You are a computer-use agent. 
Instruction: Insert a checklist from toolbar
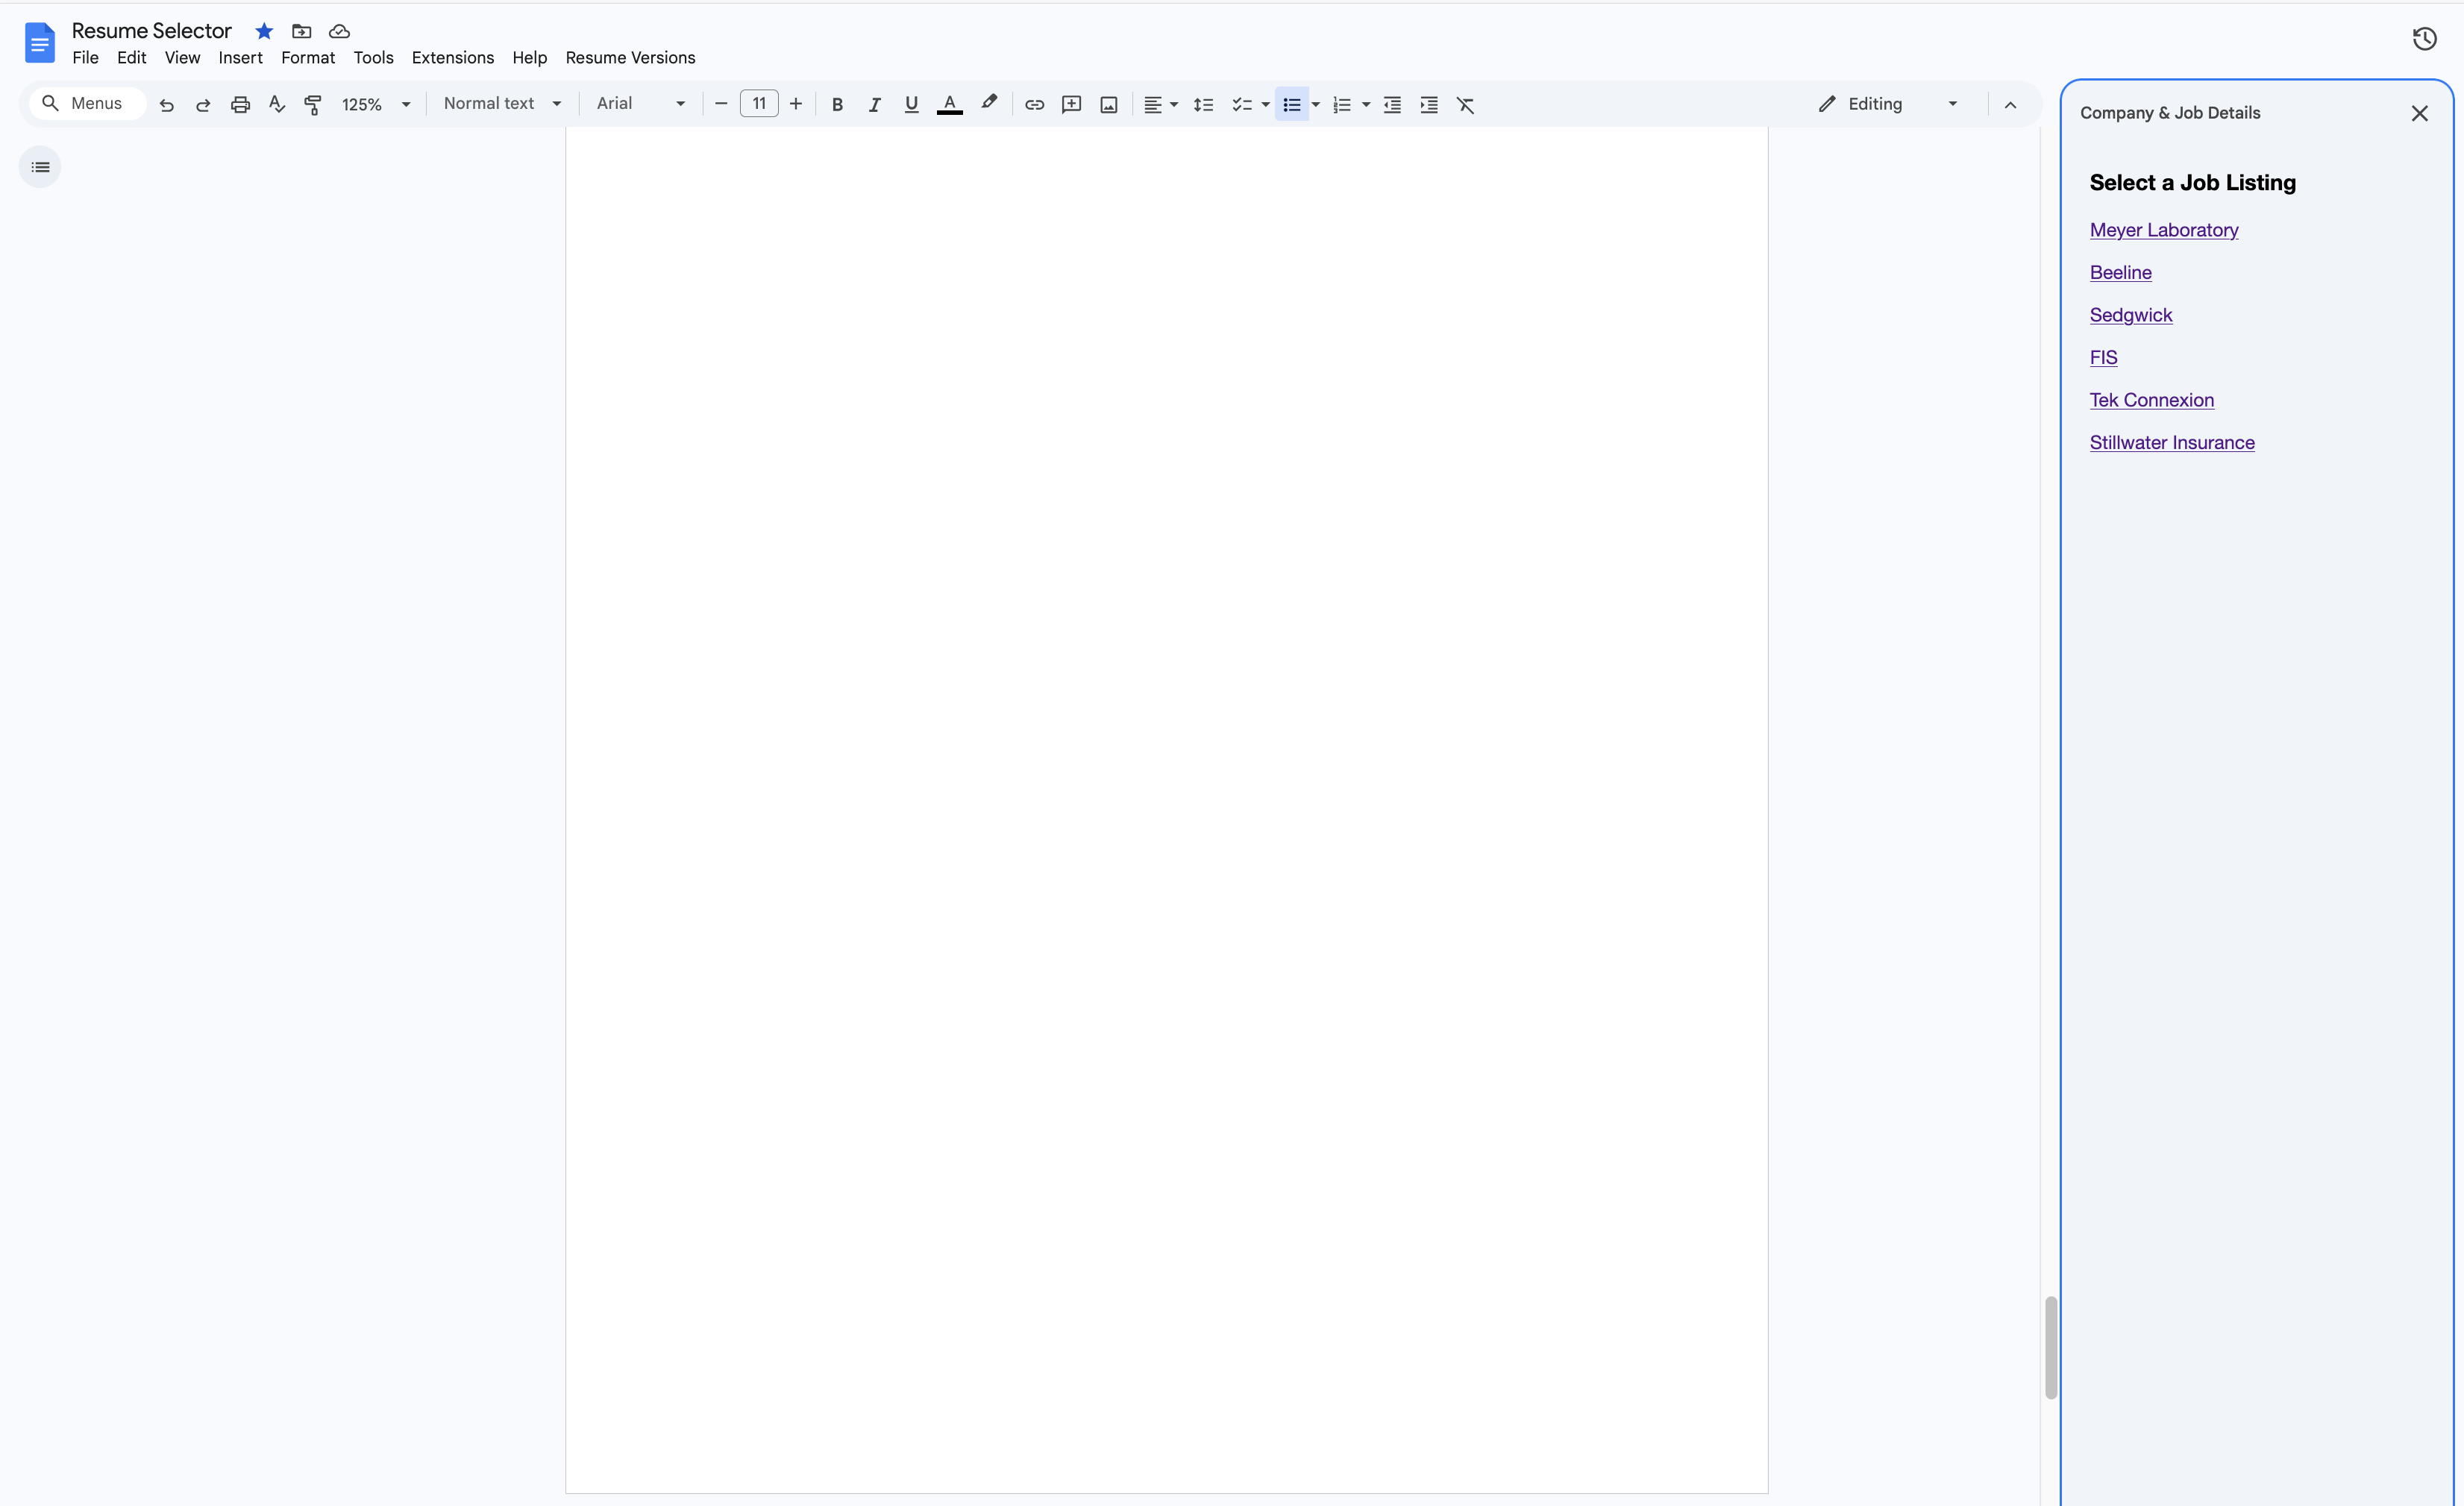[x=1241, y=104]
